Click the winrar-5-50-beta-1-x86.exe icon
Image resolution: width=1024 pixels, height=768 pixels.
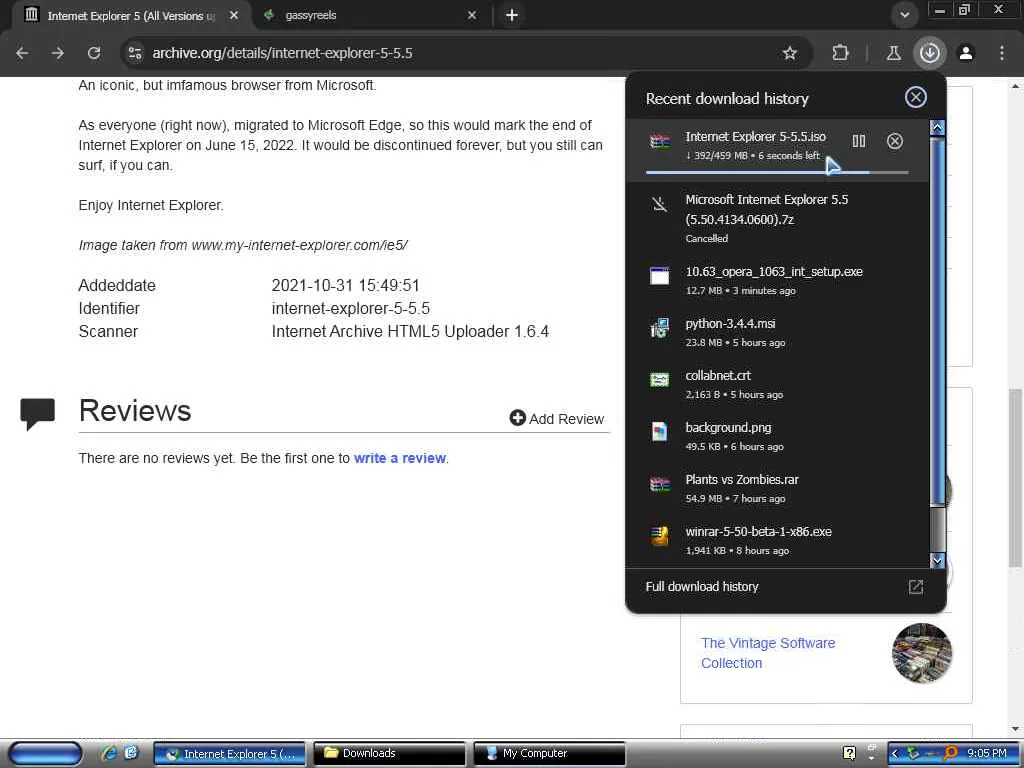pos(660,536)
